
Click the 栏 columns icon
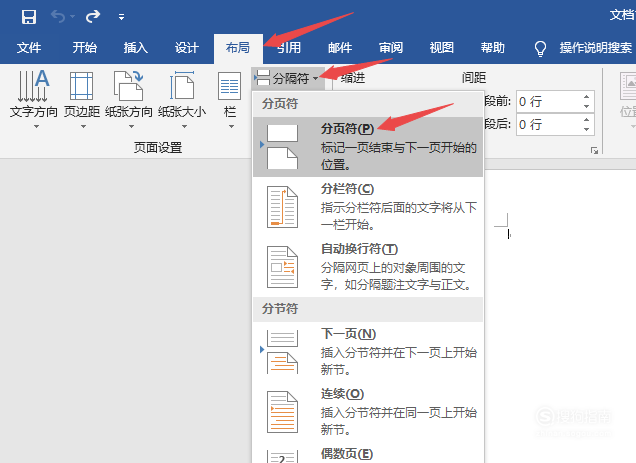point(230,86)
